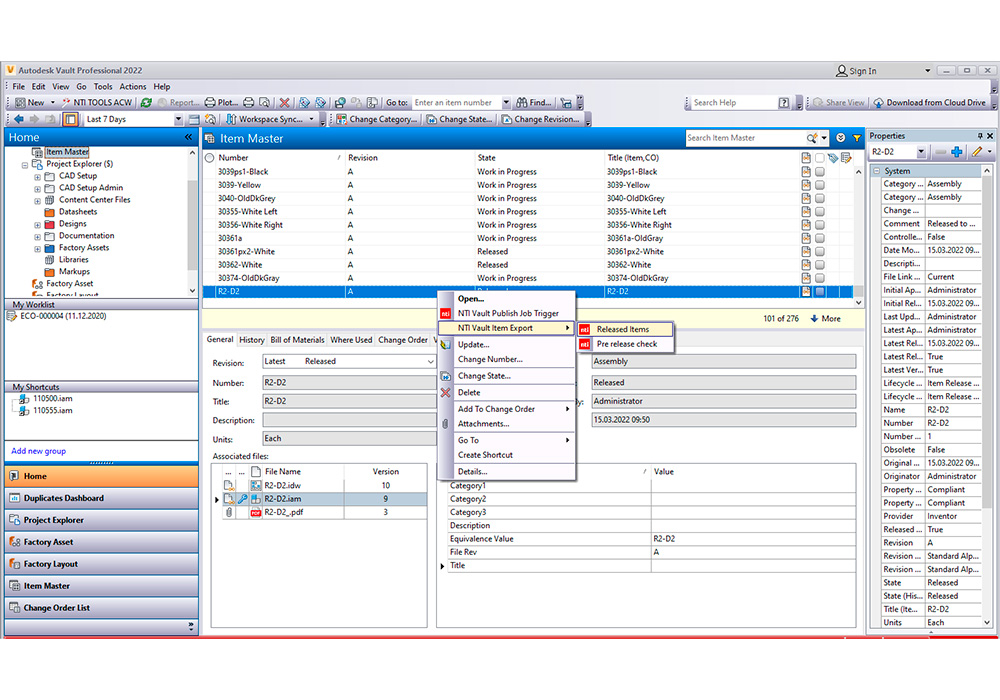Click the blue plus icon in Properties panel
The image size is (1000, 700).
click(x=957, y=152)
